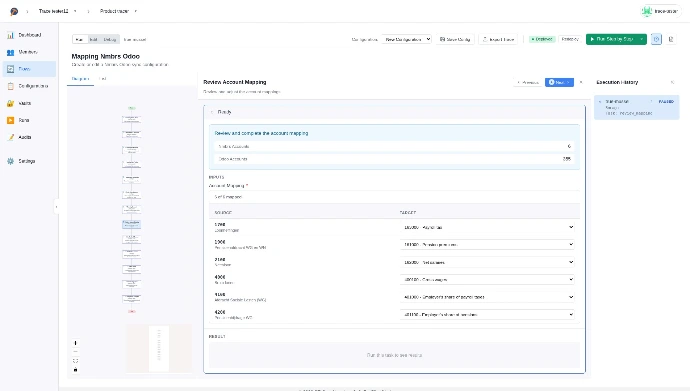
Task: Click the app logo in top bar
Action: click(14, 11)
